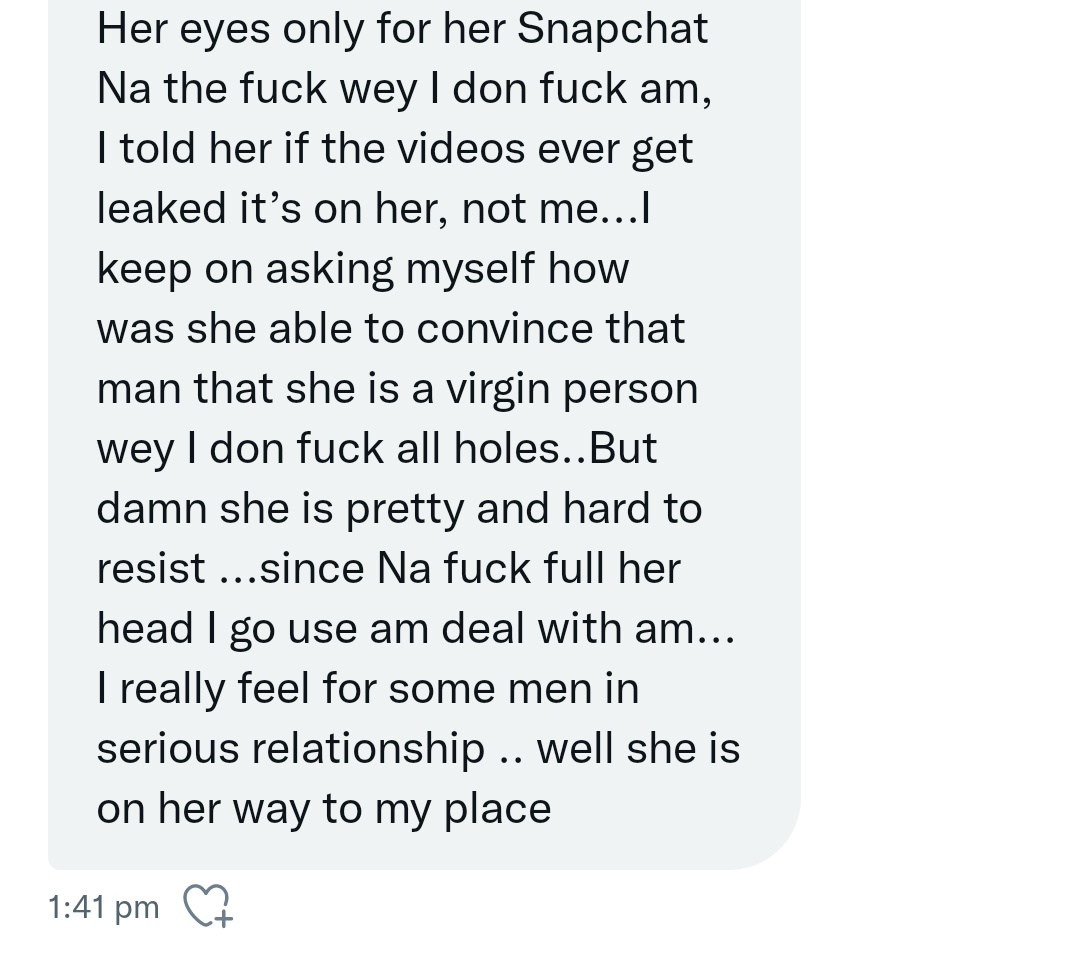
Task: Click the words 'I really feel for some men in'
Action: click(368, 689)
